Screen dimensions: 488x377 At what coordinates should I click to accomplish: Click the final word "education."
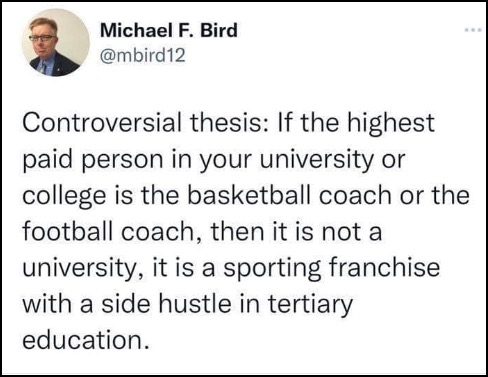[x=85, y=340]
